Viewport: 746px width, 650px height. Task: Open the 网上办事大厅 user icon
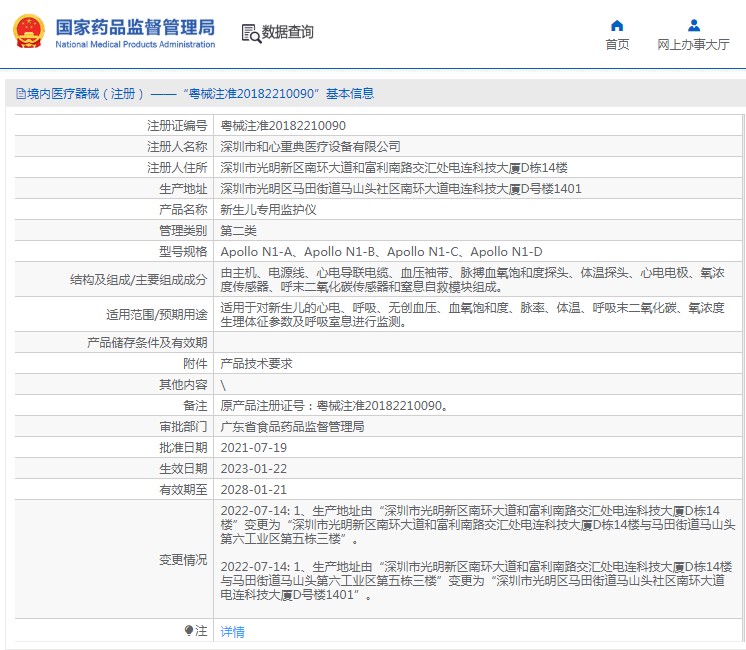pyautogui.click(x=694, y=25)
